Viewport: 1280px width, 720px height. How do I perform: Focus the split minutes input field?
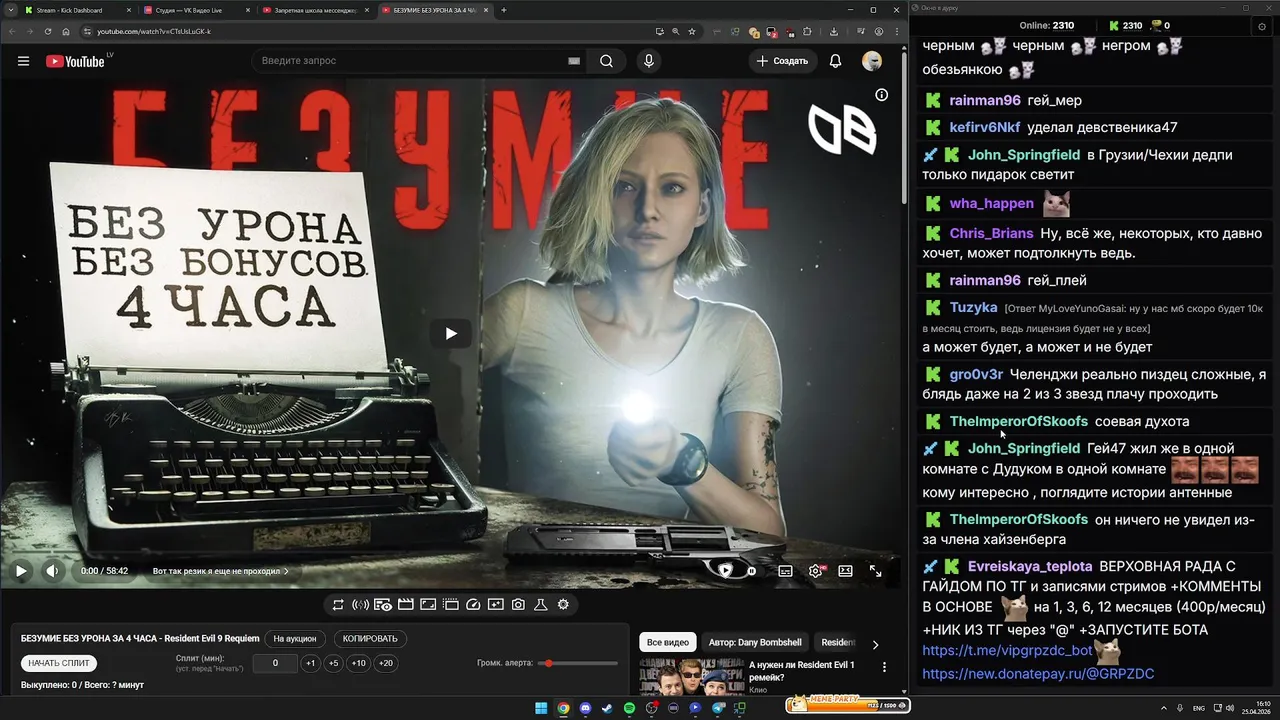pyautogui.click(x=275, y=663)
